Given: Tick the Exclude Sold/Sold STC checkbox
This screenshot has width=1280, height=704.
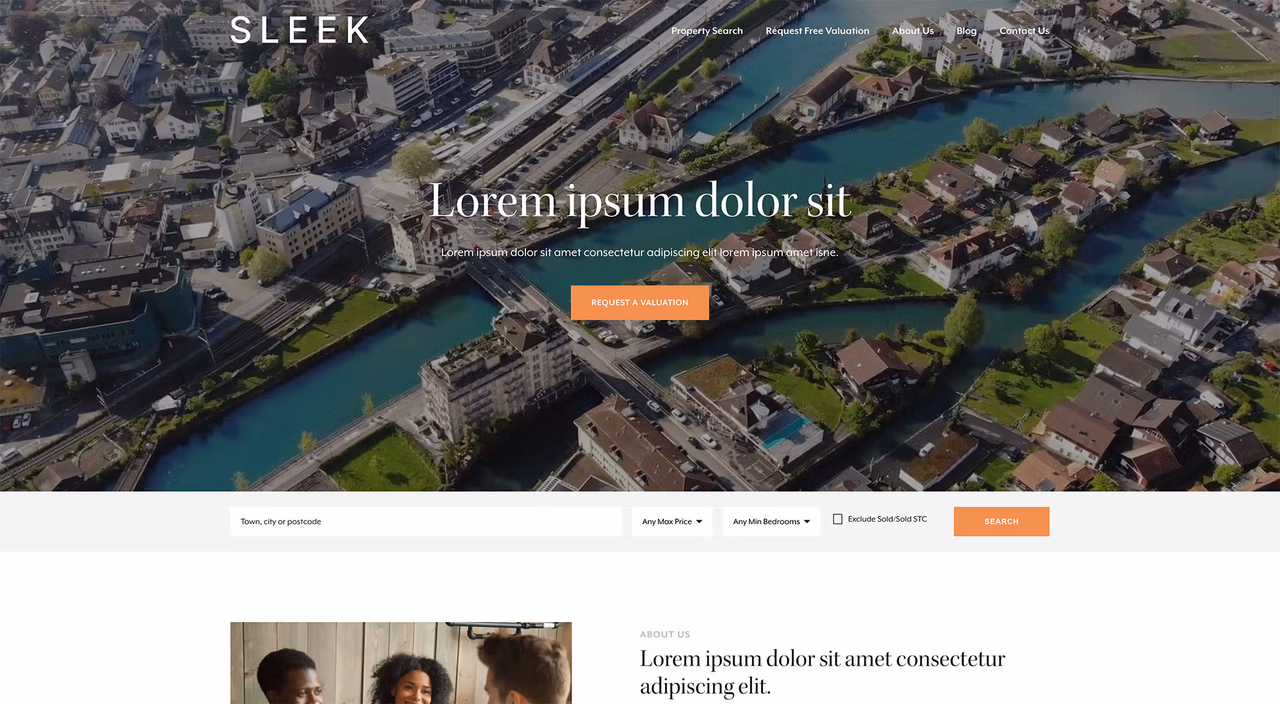Looking at the screenshot, I should click(x=838, y=519).
